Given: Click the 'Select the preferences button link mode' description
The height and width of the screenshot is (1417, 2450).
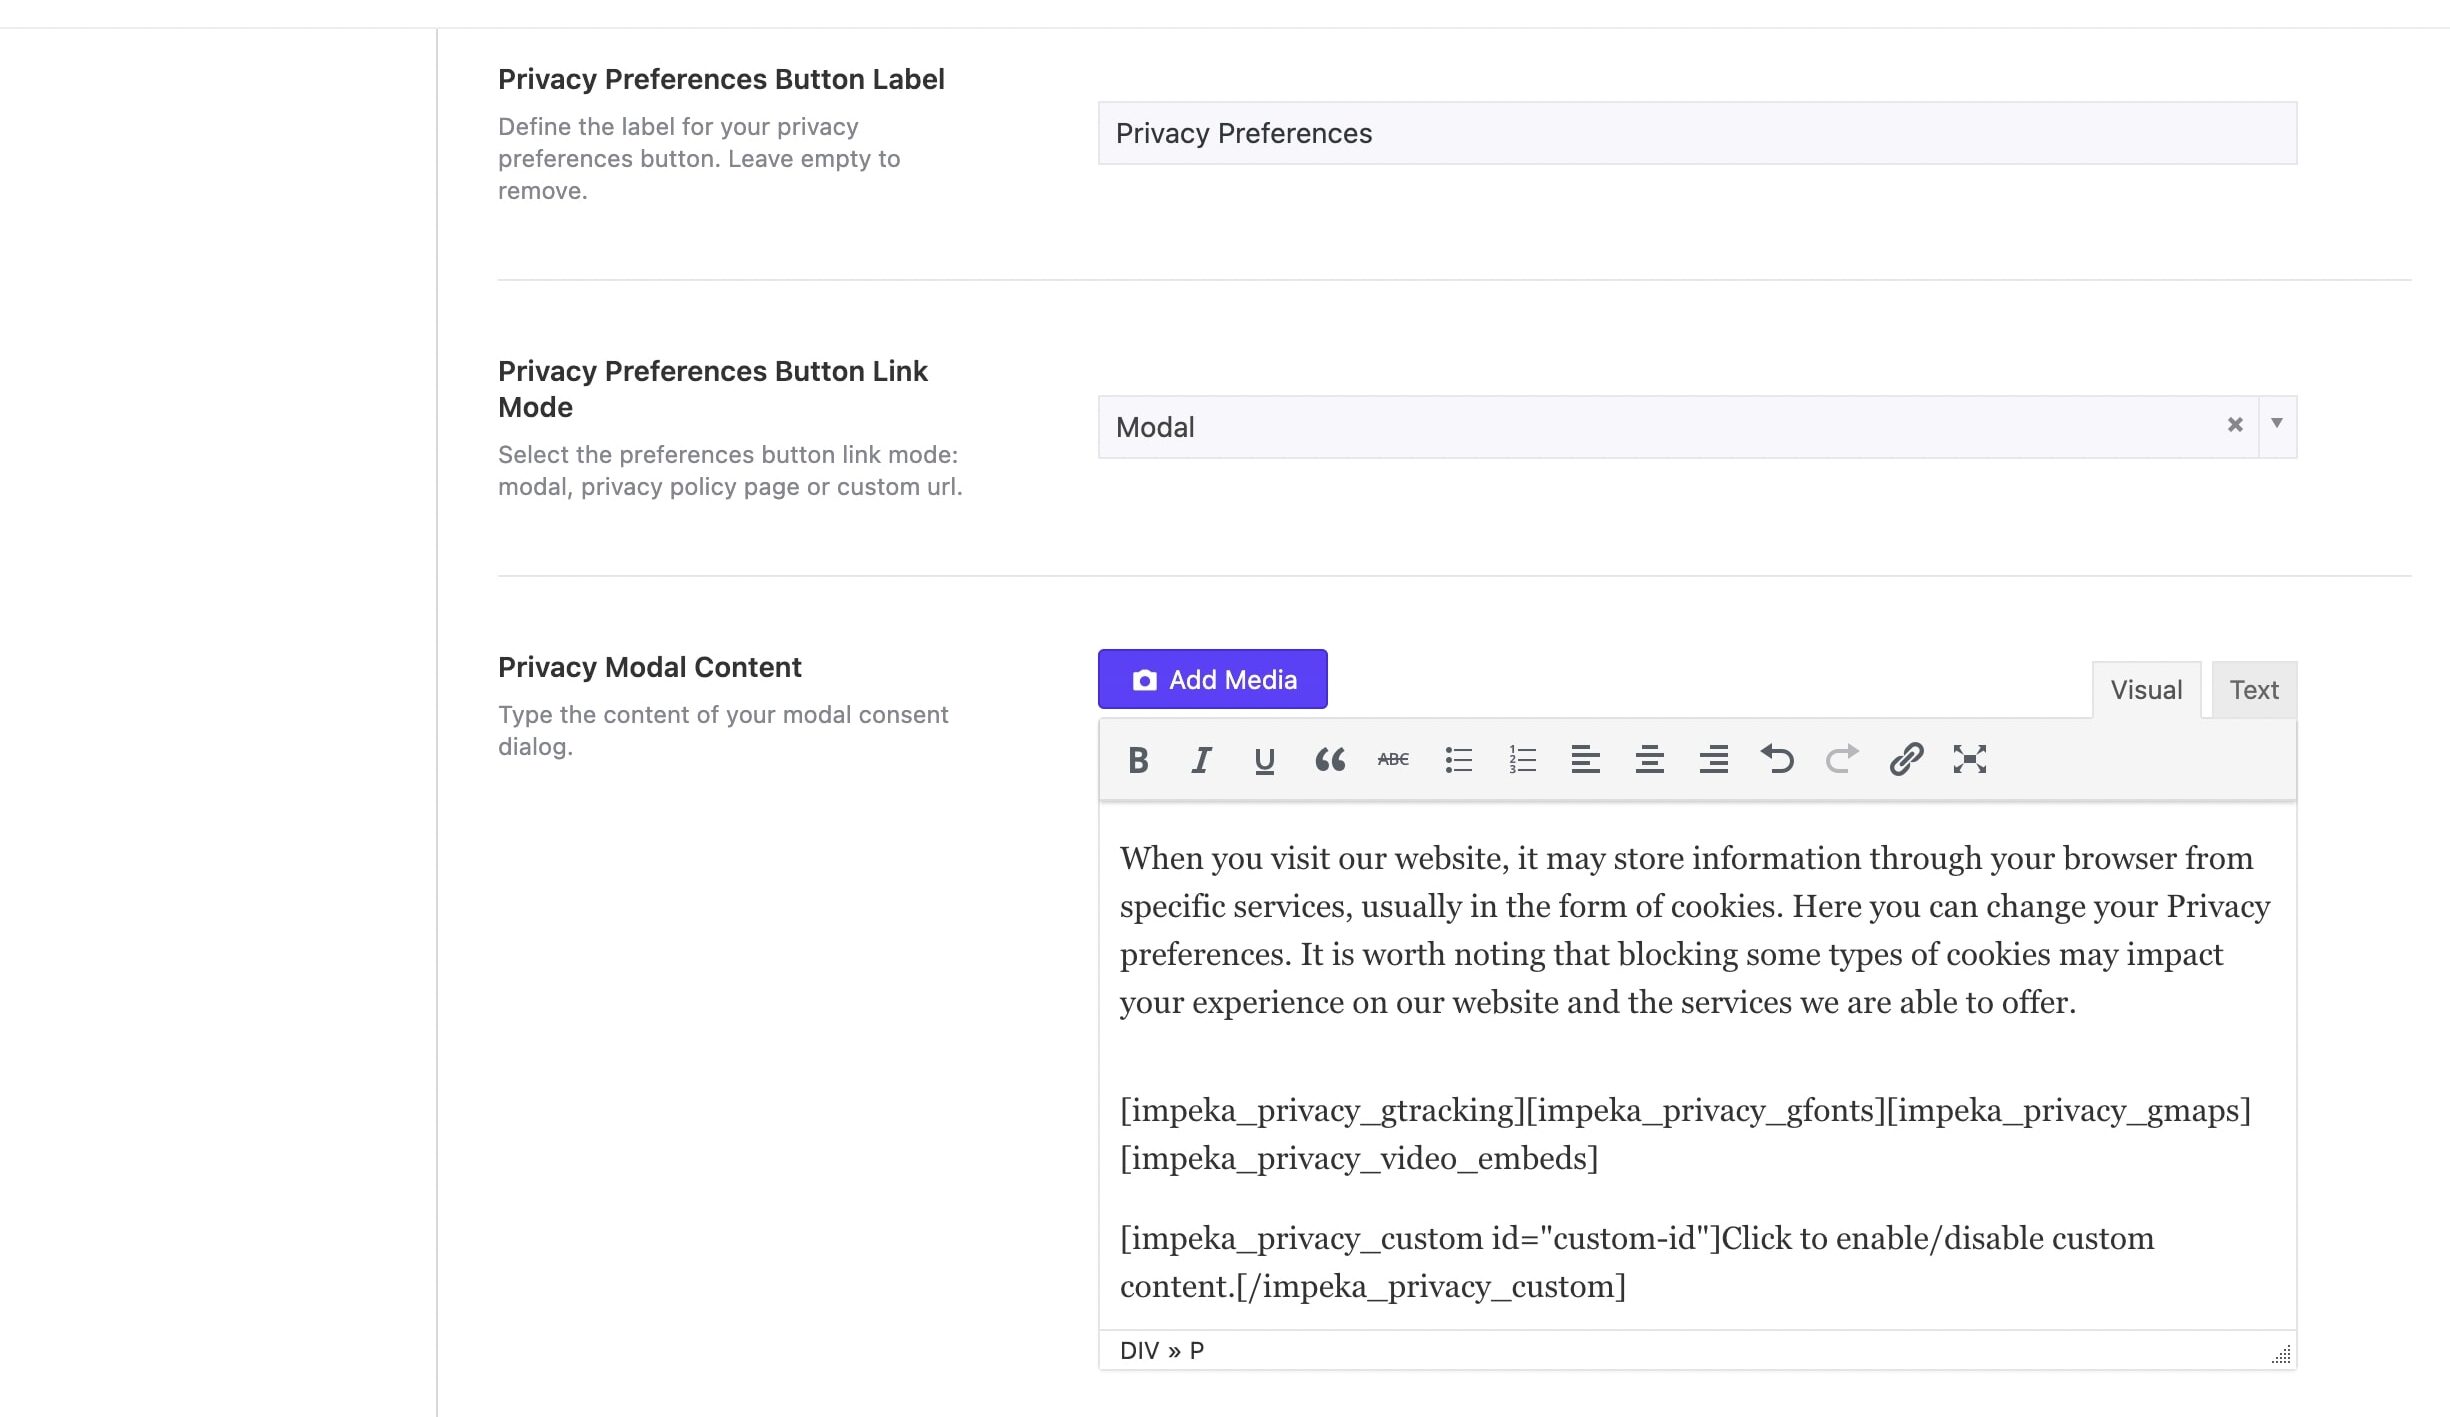Looking at the screenshot, I should [730, 471].
